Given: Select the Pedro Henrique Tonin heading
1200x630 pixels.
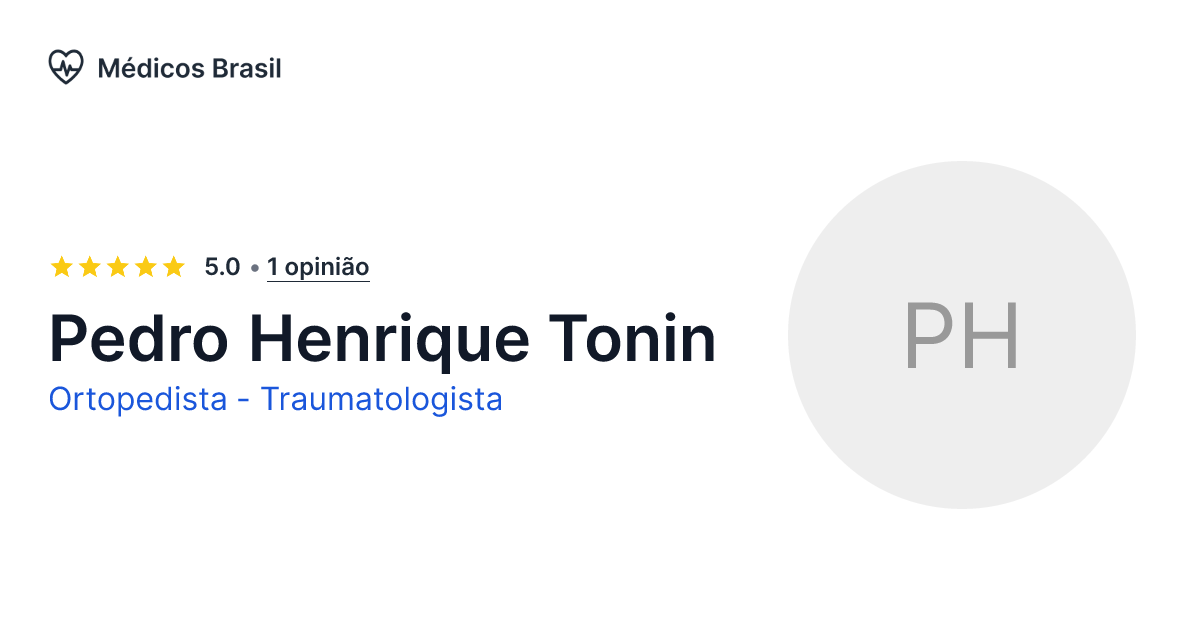Looking at the screenshot, I should 383,338.
